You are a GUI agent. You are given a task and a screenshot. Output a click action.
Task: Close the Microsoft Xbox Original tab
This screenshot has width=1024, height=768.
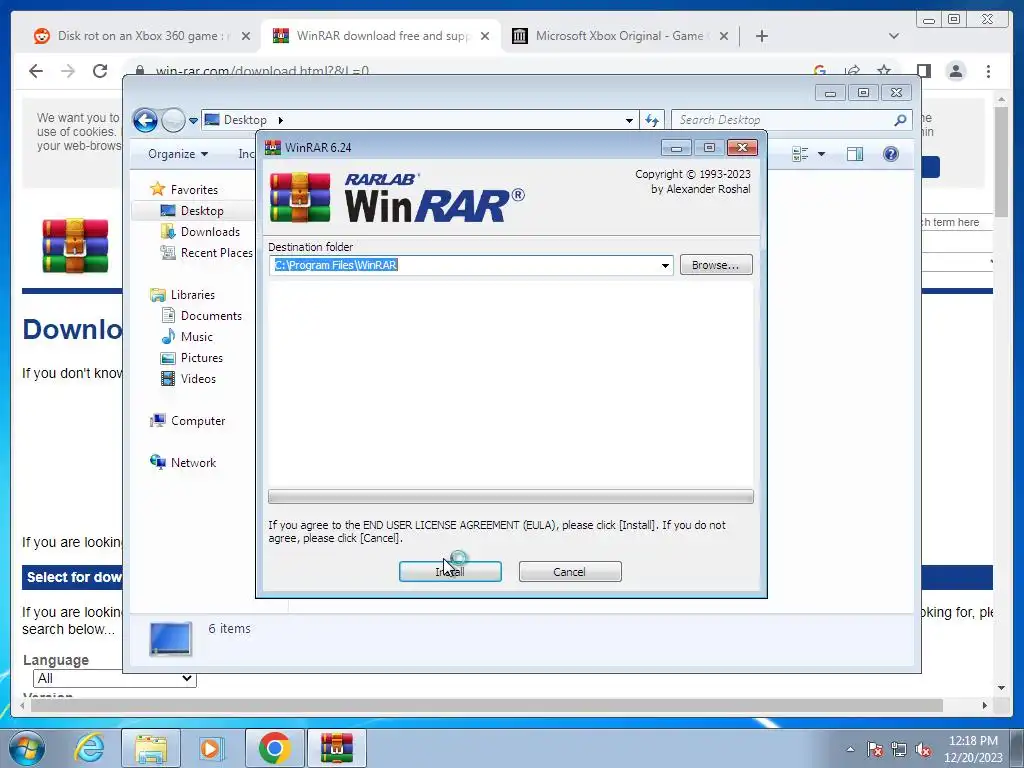coord(724,36)
